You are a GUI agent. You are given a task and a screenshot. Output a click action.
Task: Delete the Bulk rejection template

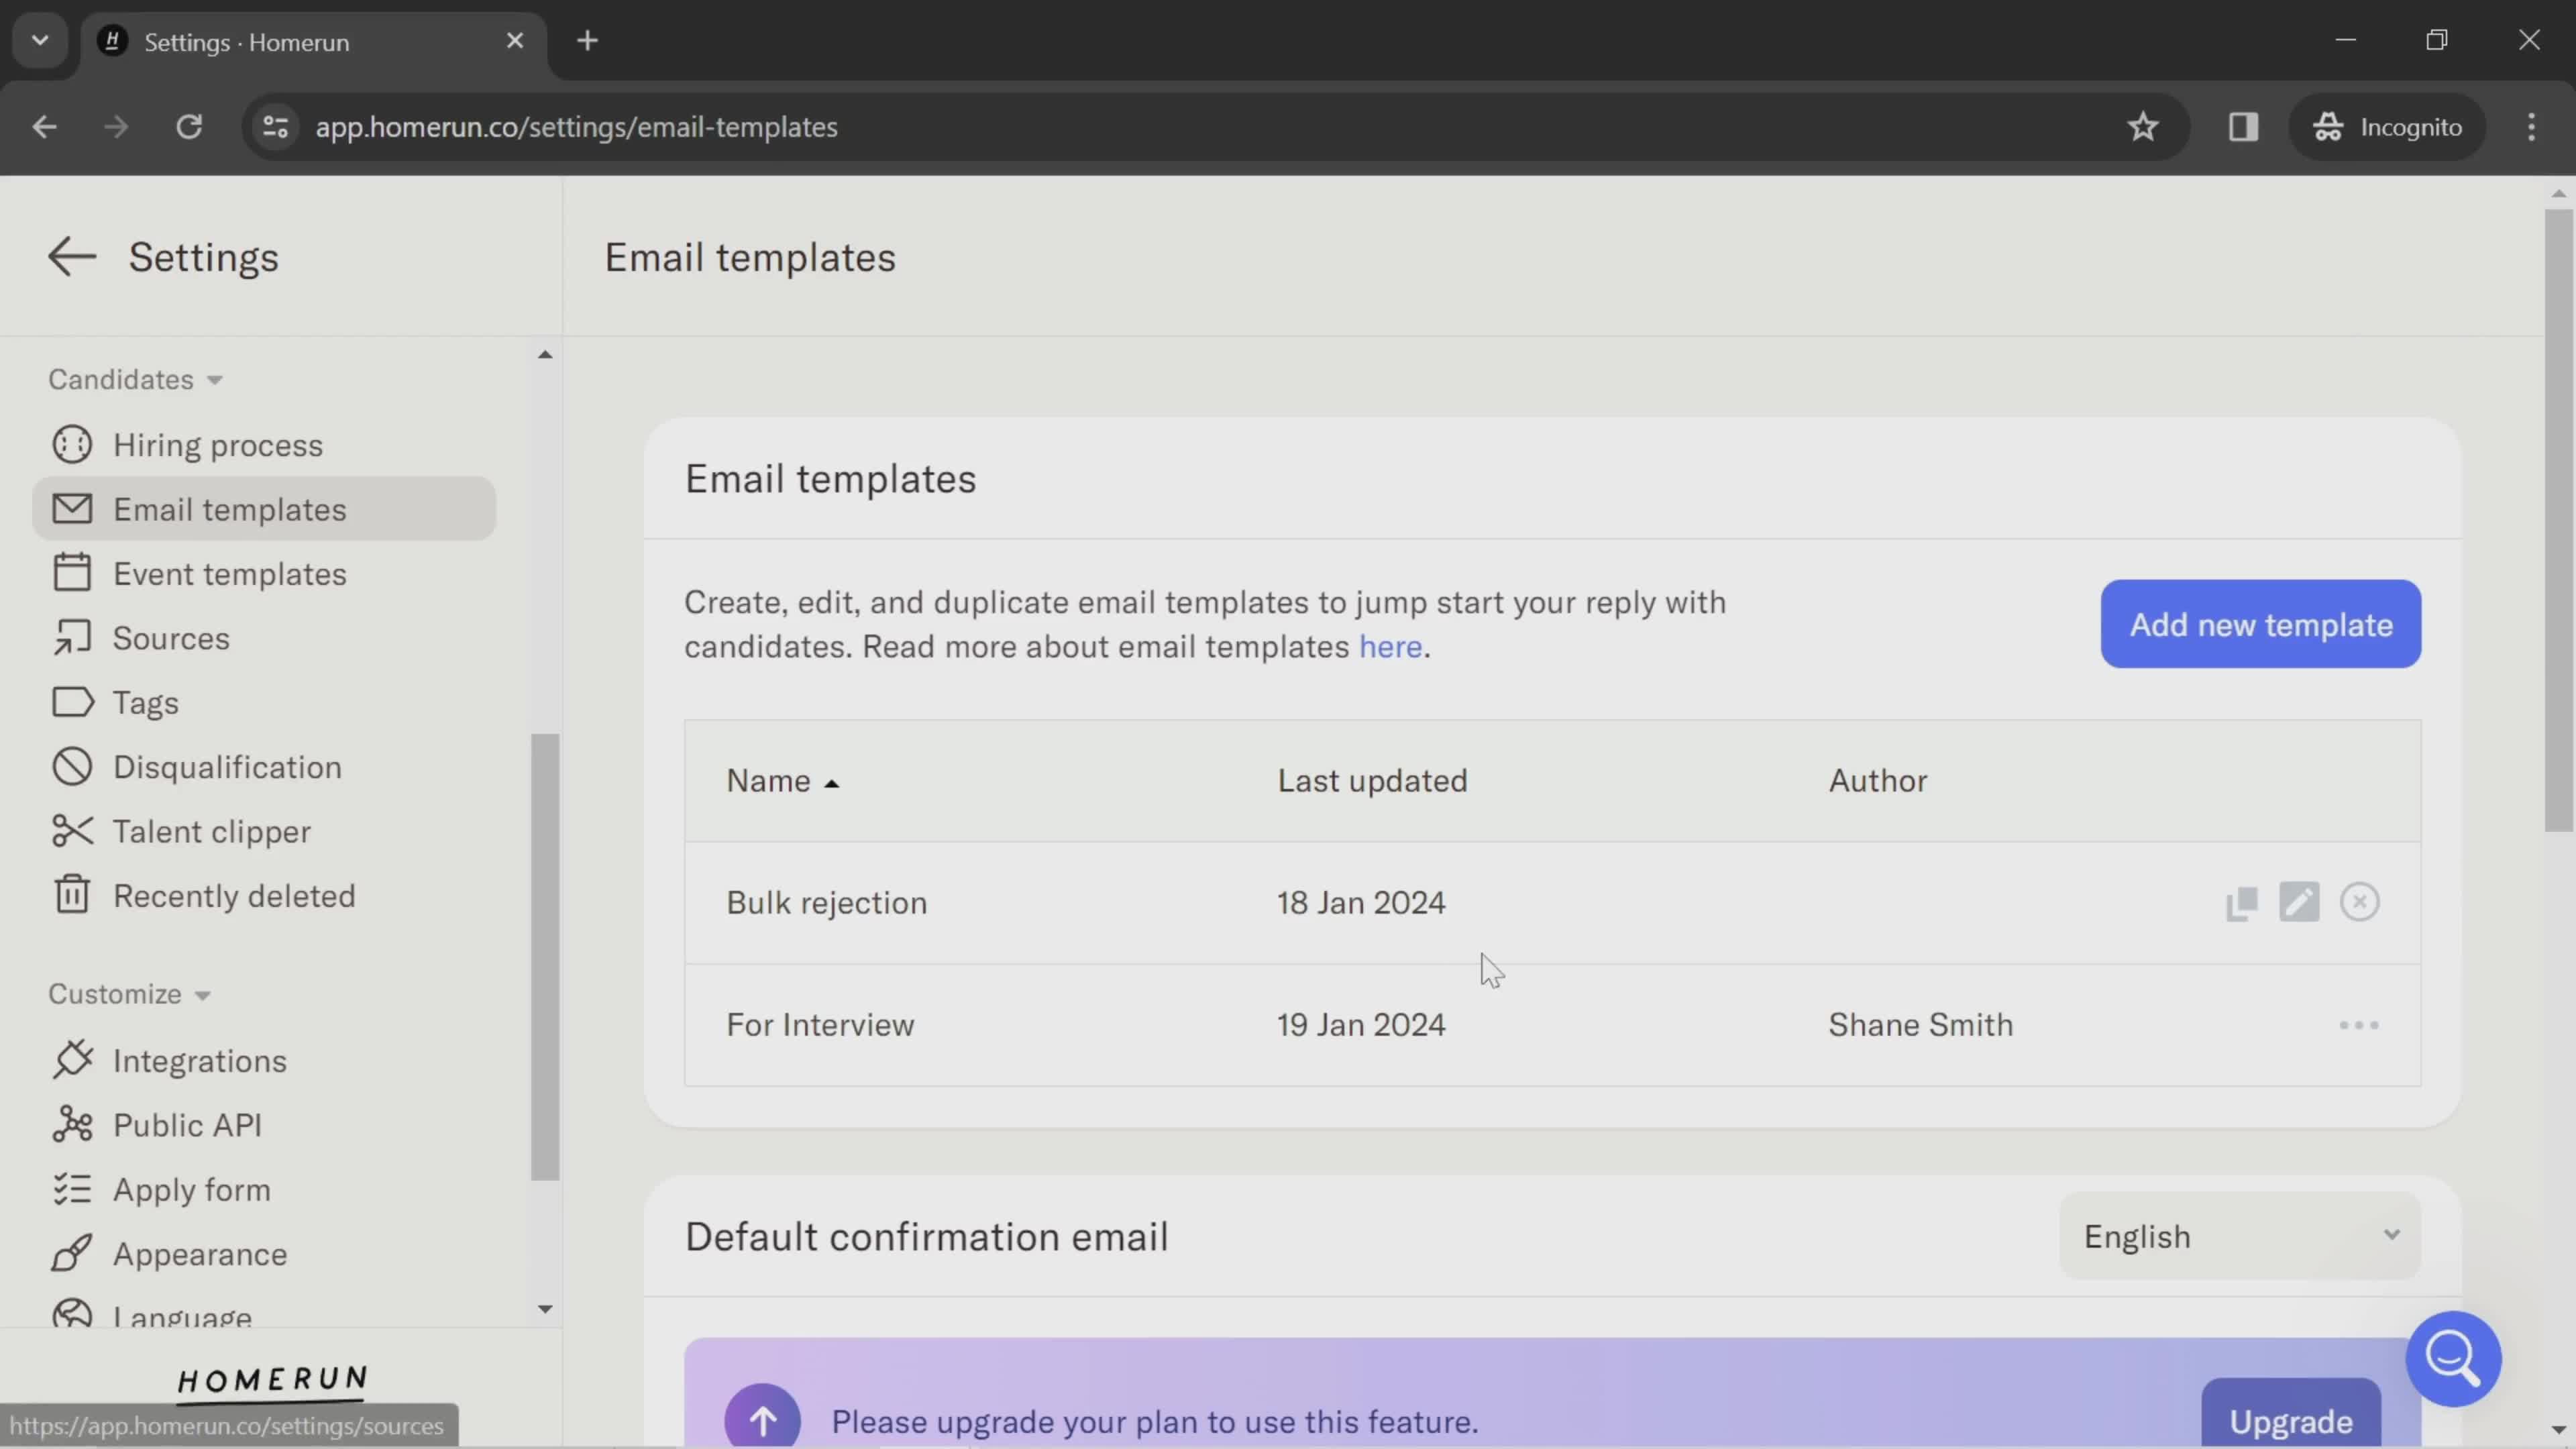2359,902
